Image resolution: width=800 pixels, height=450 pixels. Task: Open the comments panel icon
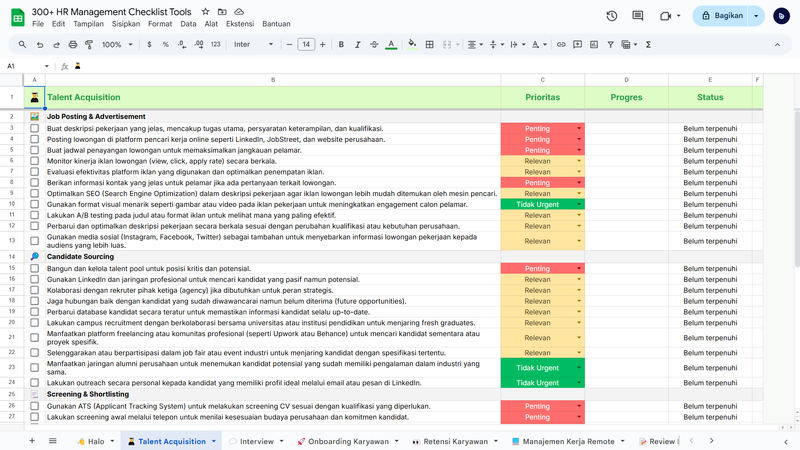pyautogui.click(x=638, y=16)
